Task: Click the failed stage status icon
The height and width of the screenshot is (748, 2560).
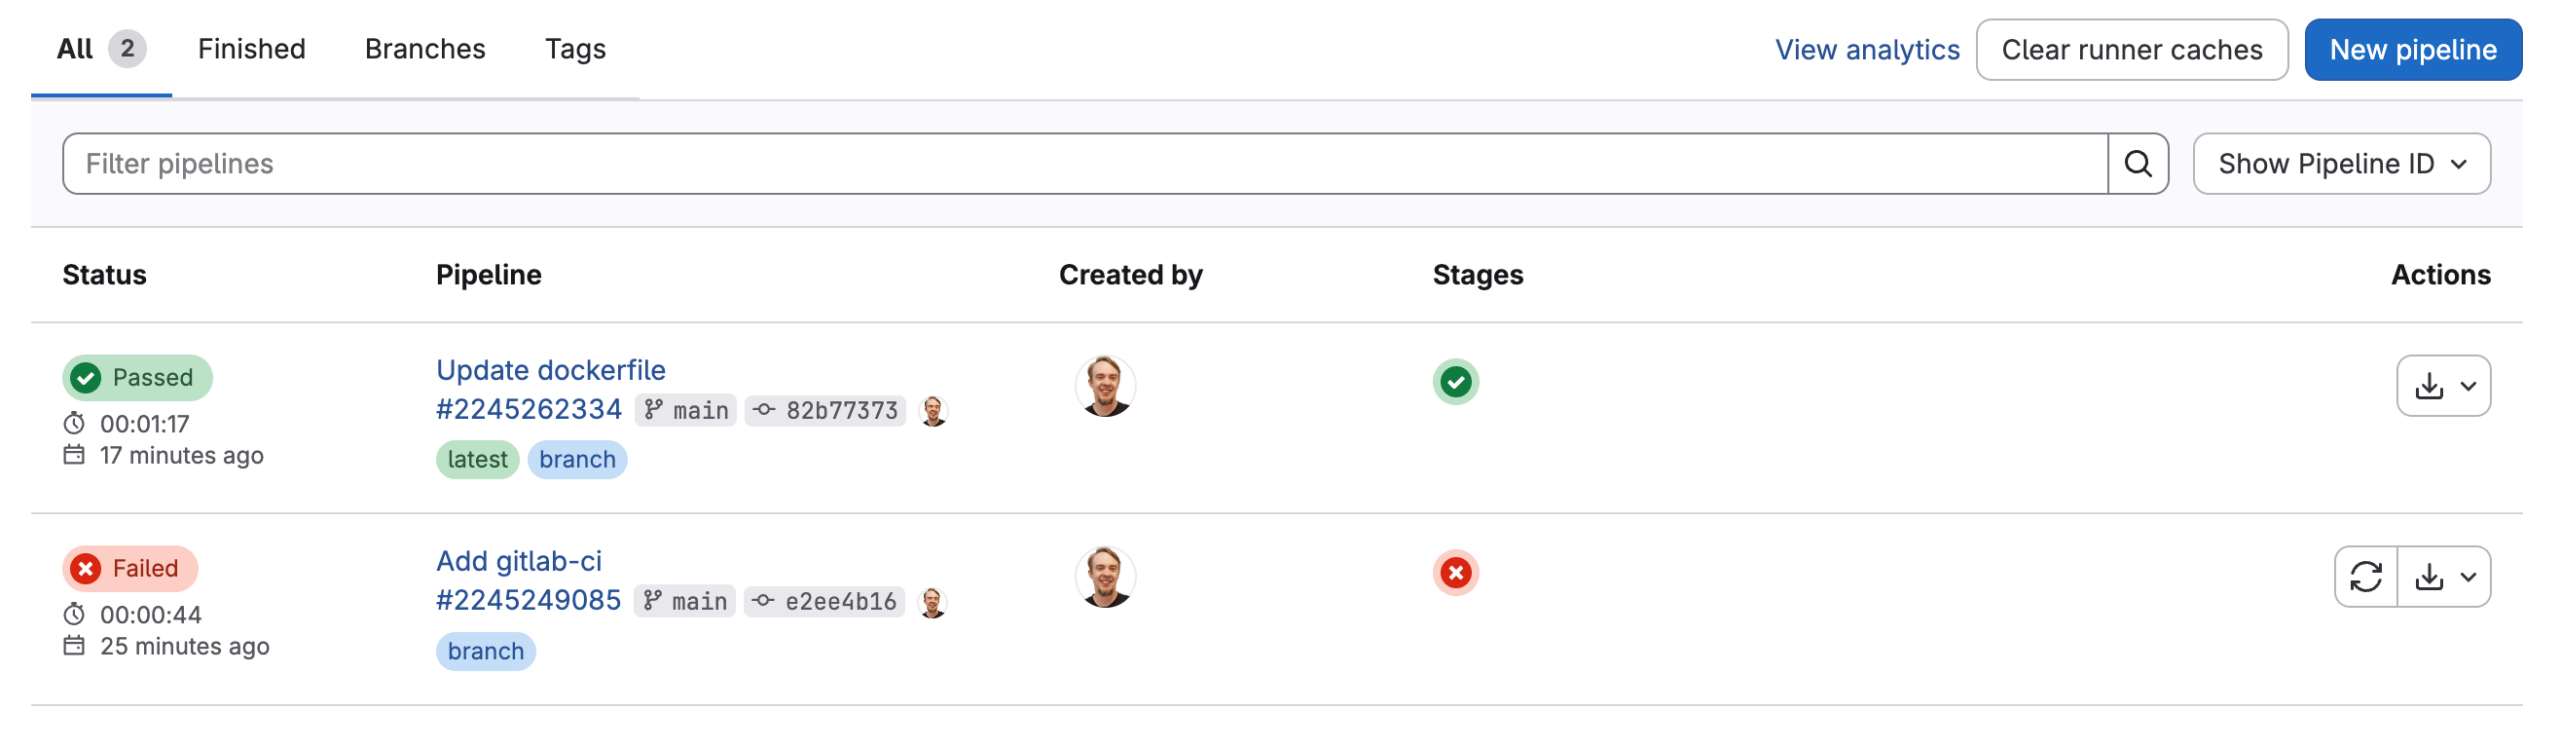Action: tap(1455, 573)
